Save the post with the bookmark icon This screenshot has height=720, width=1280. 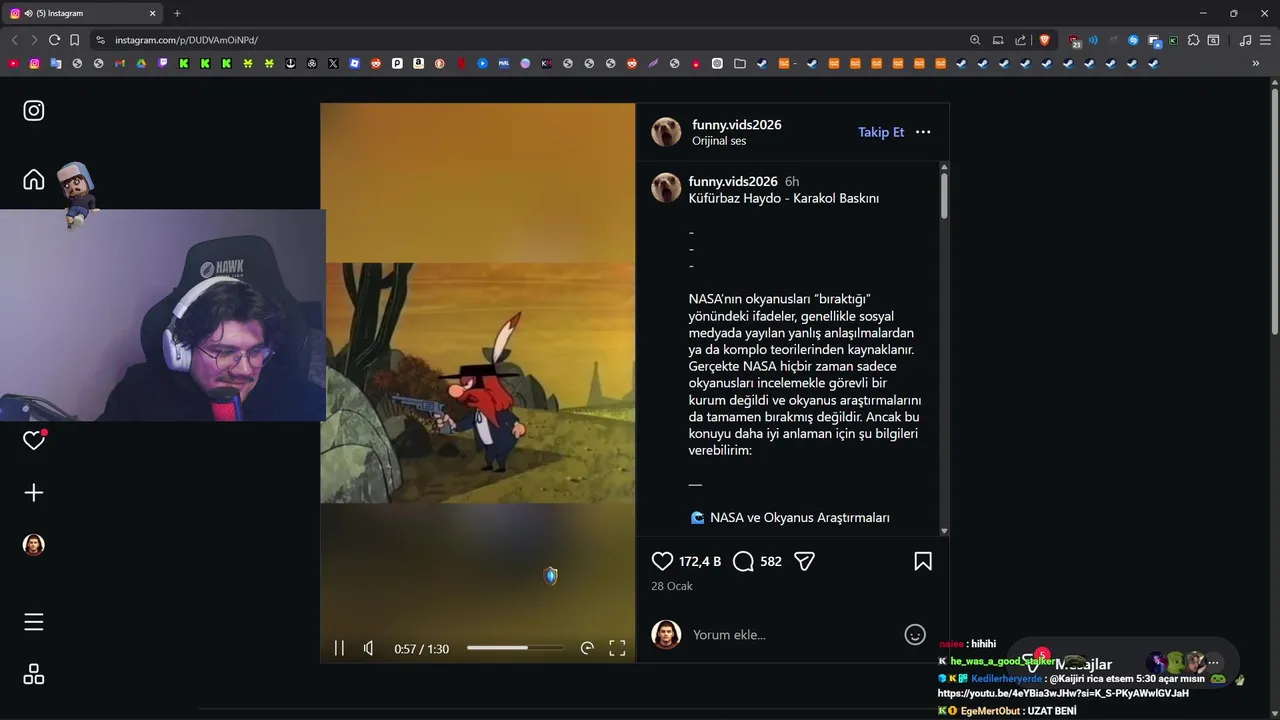tap(923, 562)
